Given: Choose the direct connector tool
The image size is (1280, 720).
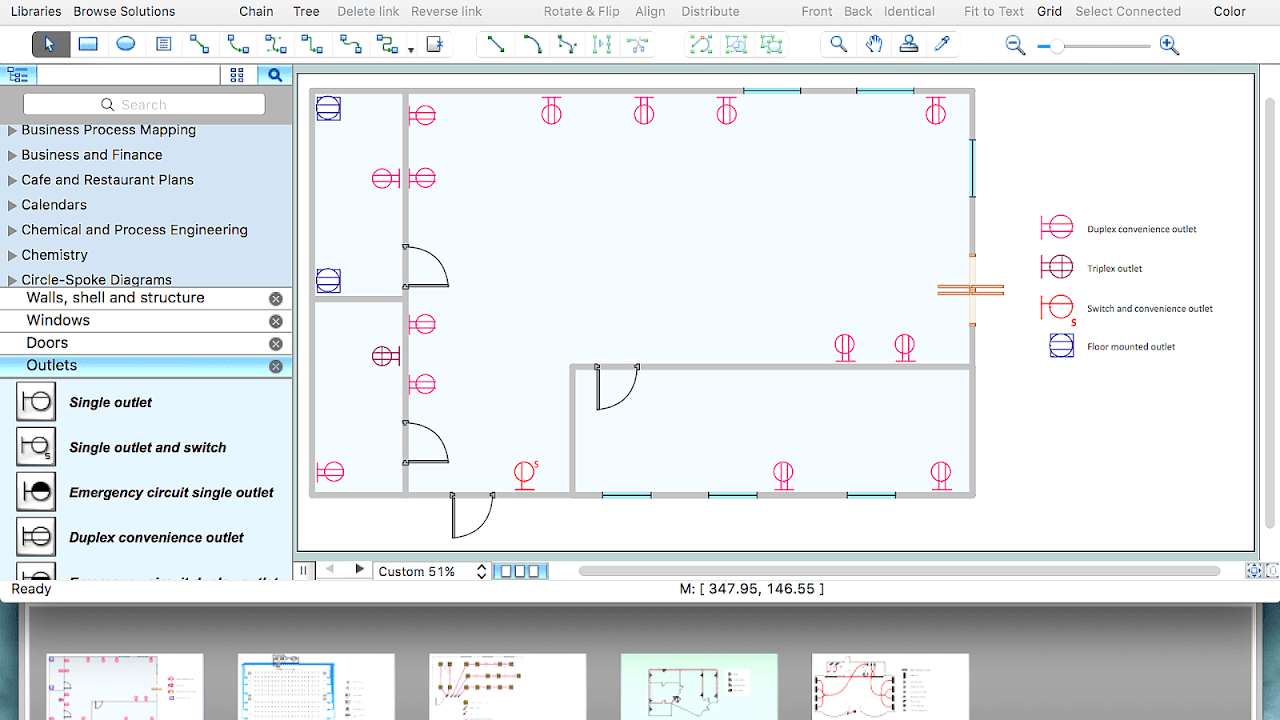Looking at the screenshot, I should pos(200,45).
